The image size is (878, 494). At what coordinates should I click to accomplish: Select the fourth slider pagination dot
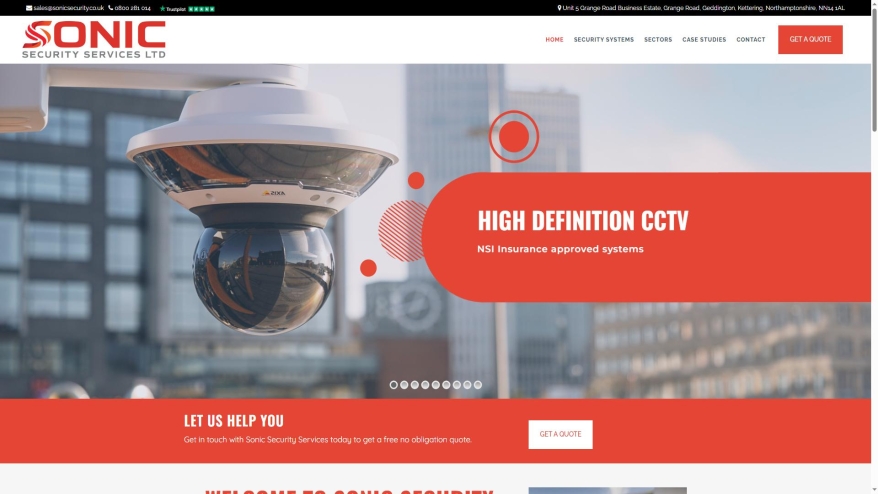pos(425,385)
